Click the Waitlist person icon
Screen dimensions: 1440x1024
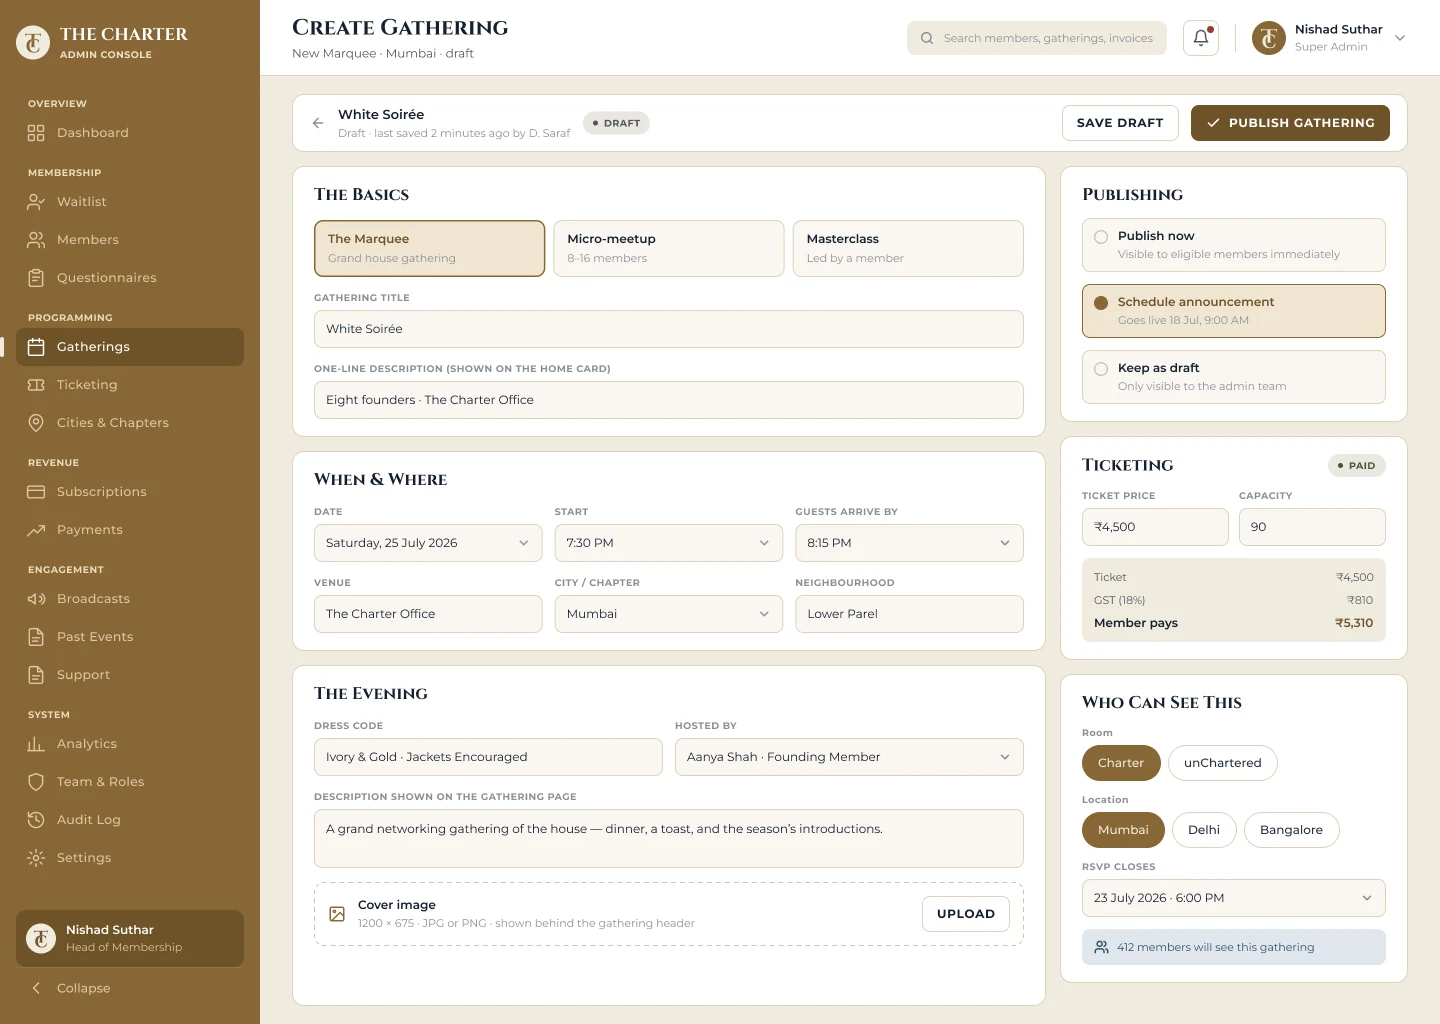pos(36,202)
